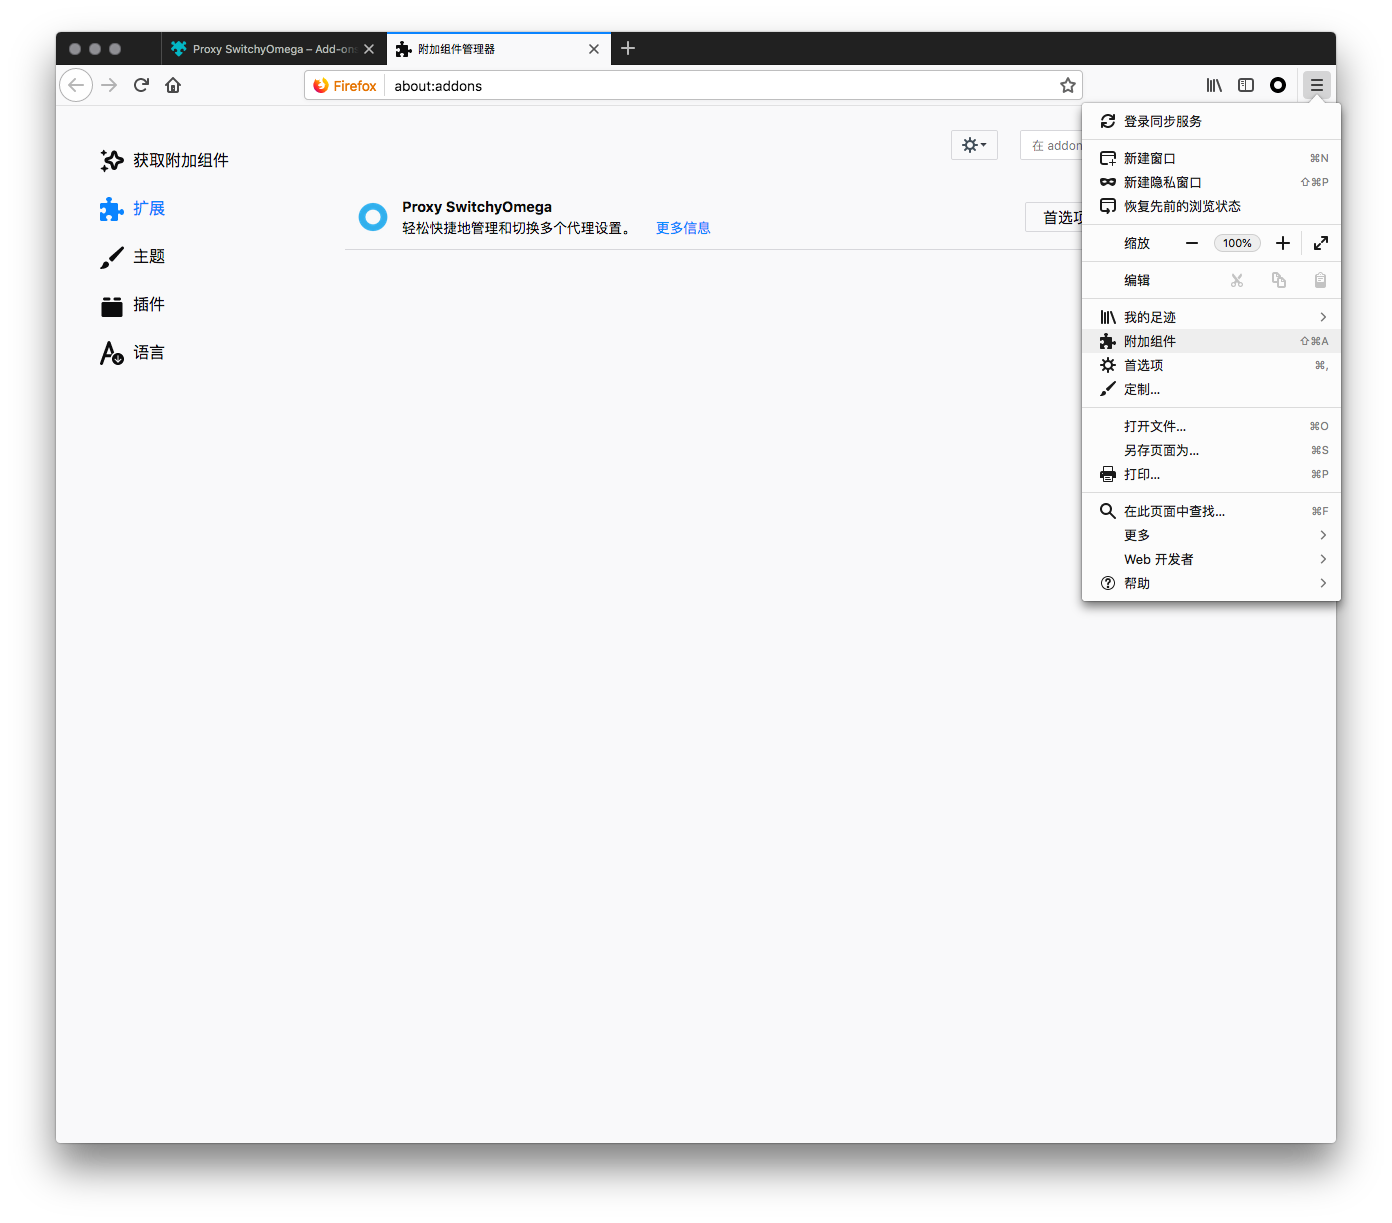
Task: Toggle fullscreen via the 缩放 expand icon
Action: click(x=1320, y=242)
